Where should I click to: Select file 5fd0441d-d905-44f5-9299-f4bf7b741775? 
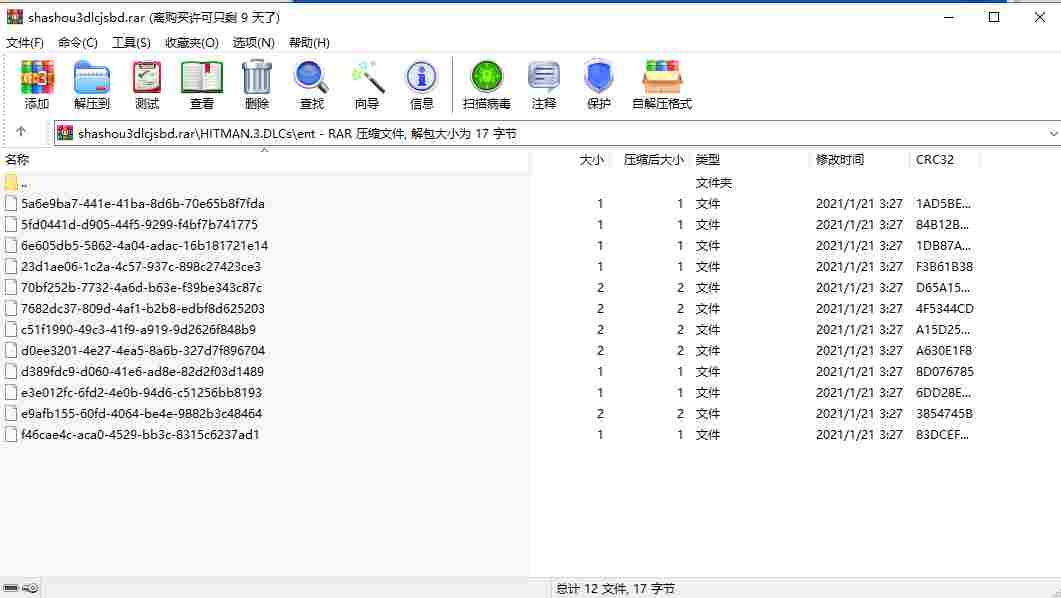139,225
